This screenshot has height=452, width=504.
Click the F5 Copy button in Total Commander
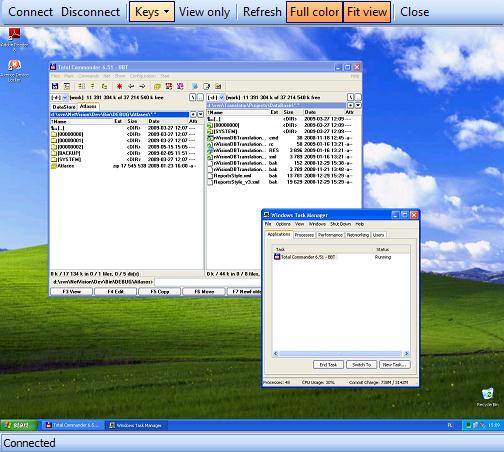pyautogui.click(x=160, y=292)
